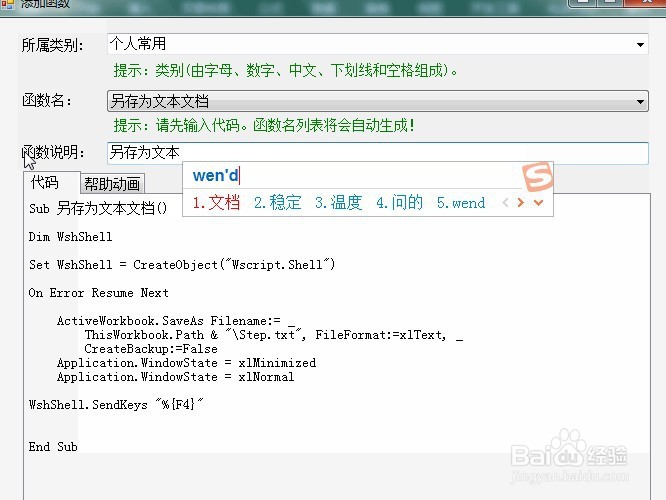Viewport: 666px width, 500px height.
Task: Click the Sogou input method logo
Action: pyautogui.click(x=537, y=176)
